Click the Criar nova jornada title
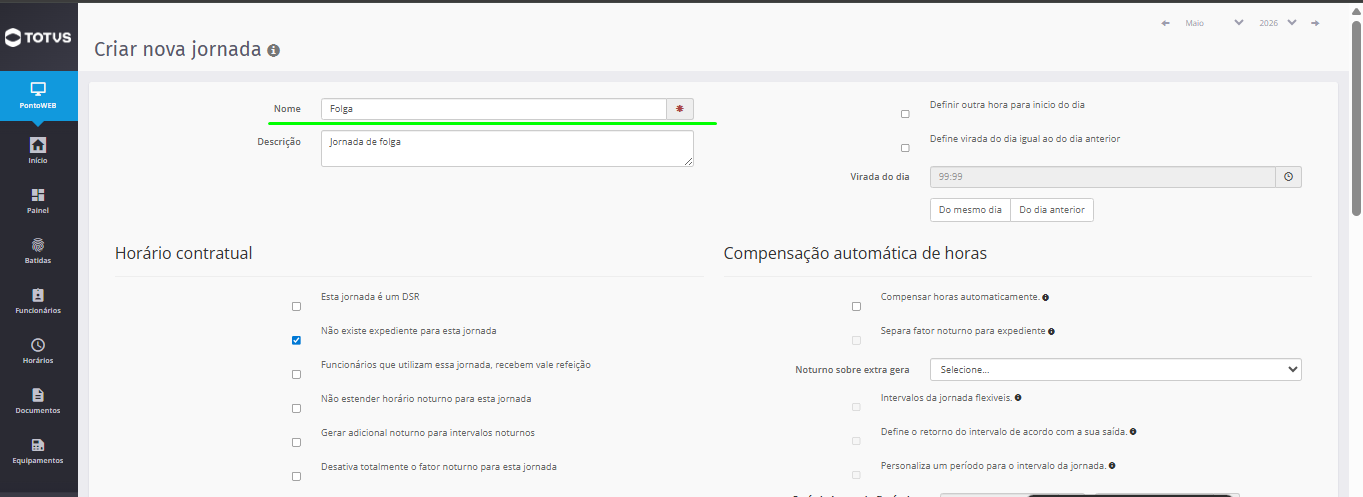 pyautogui.click(x=177, y=49)
